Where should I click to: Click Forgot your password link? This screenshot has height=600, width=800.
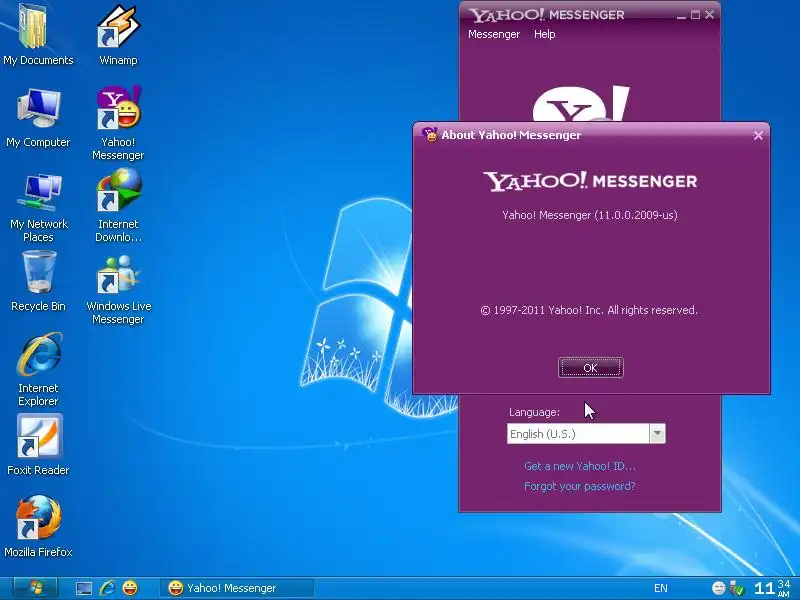pos(580,486)
